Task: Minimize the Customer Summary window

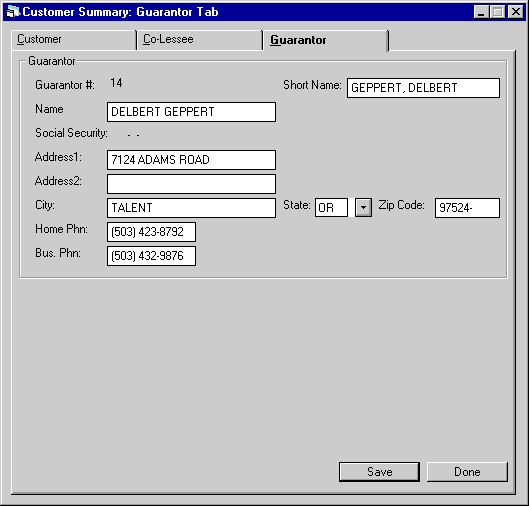Action: (x=481, y=12)
